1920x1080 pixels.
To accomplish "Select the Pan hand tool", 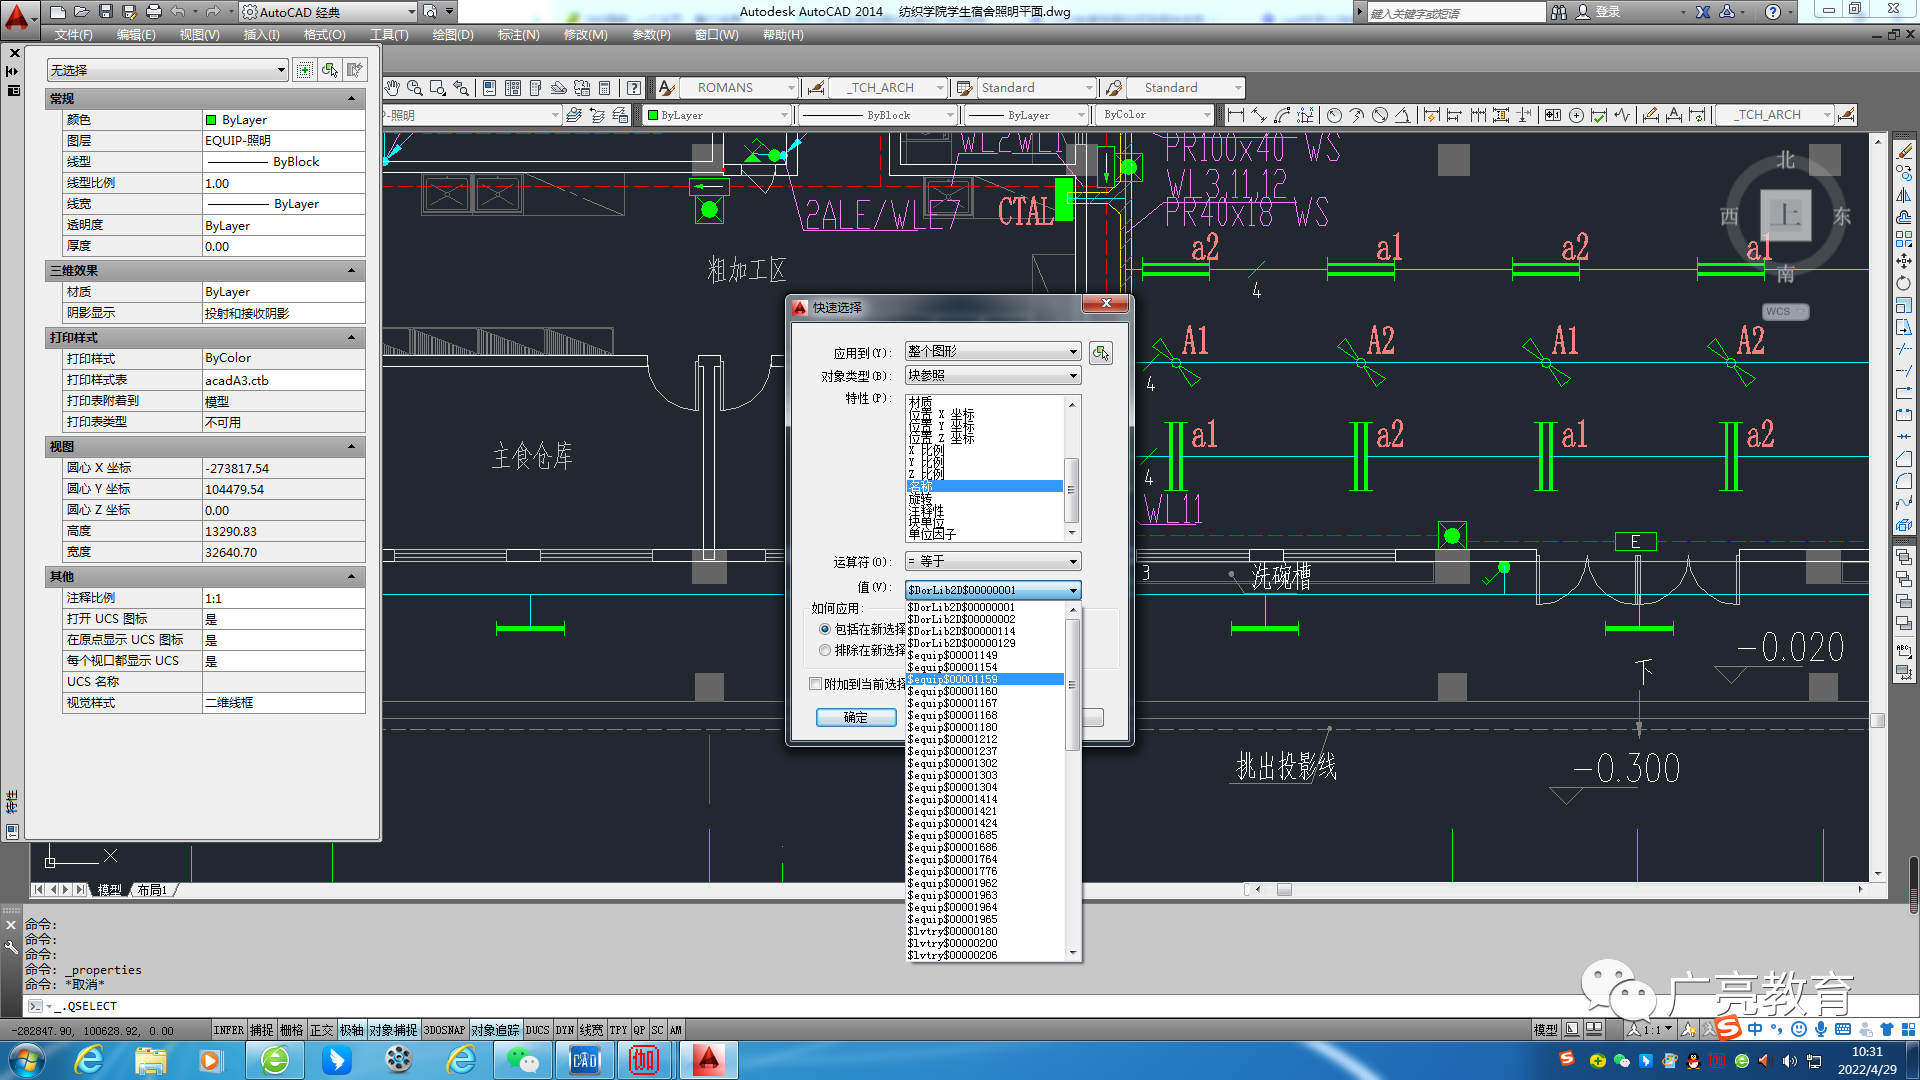I will (x=392, y=88).
